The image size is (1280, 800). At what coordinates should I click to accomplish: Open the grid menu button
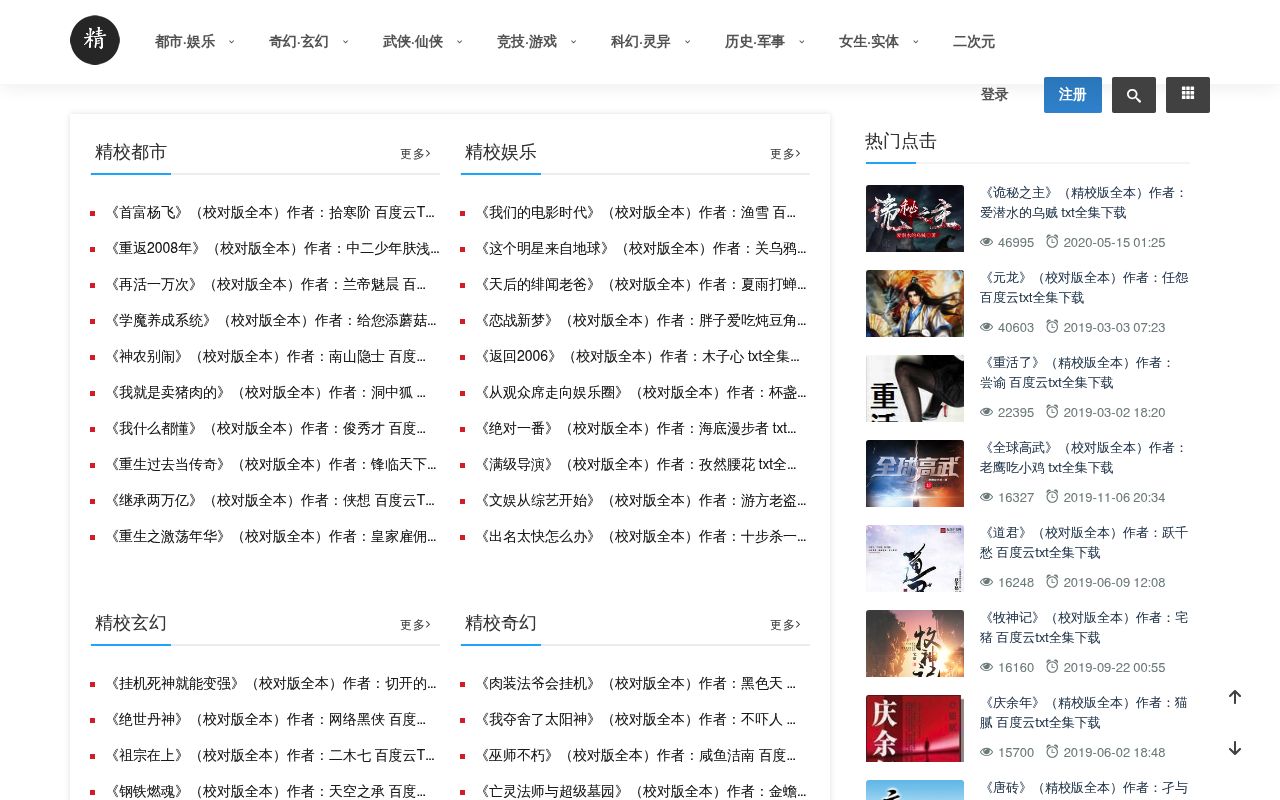[1188, 95]
